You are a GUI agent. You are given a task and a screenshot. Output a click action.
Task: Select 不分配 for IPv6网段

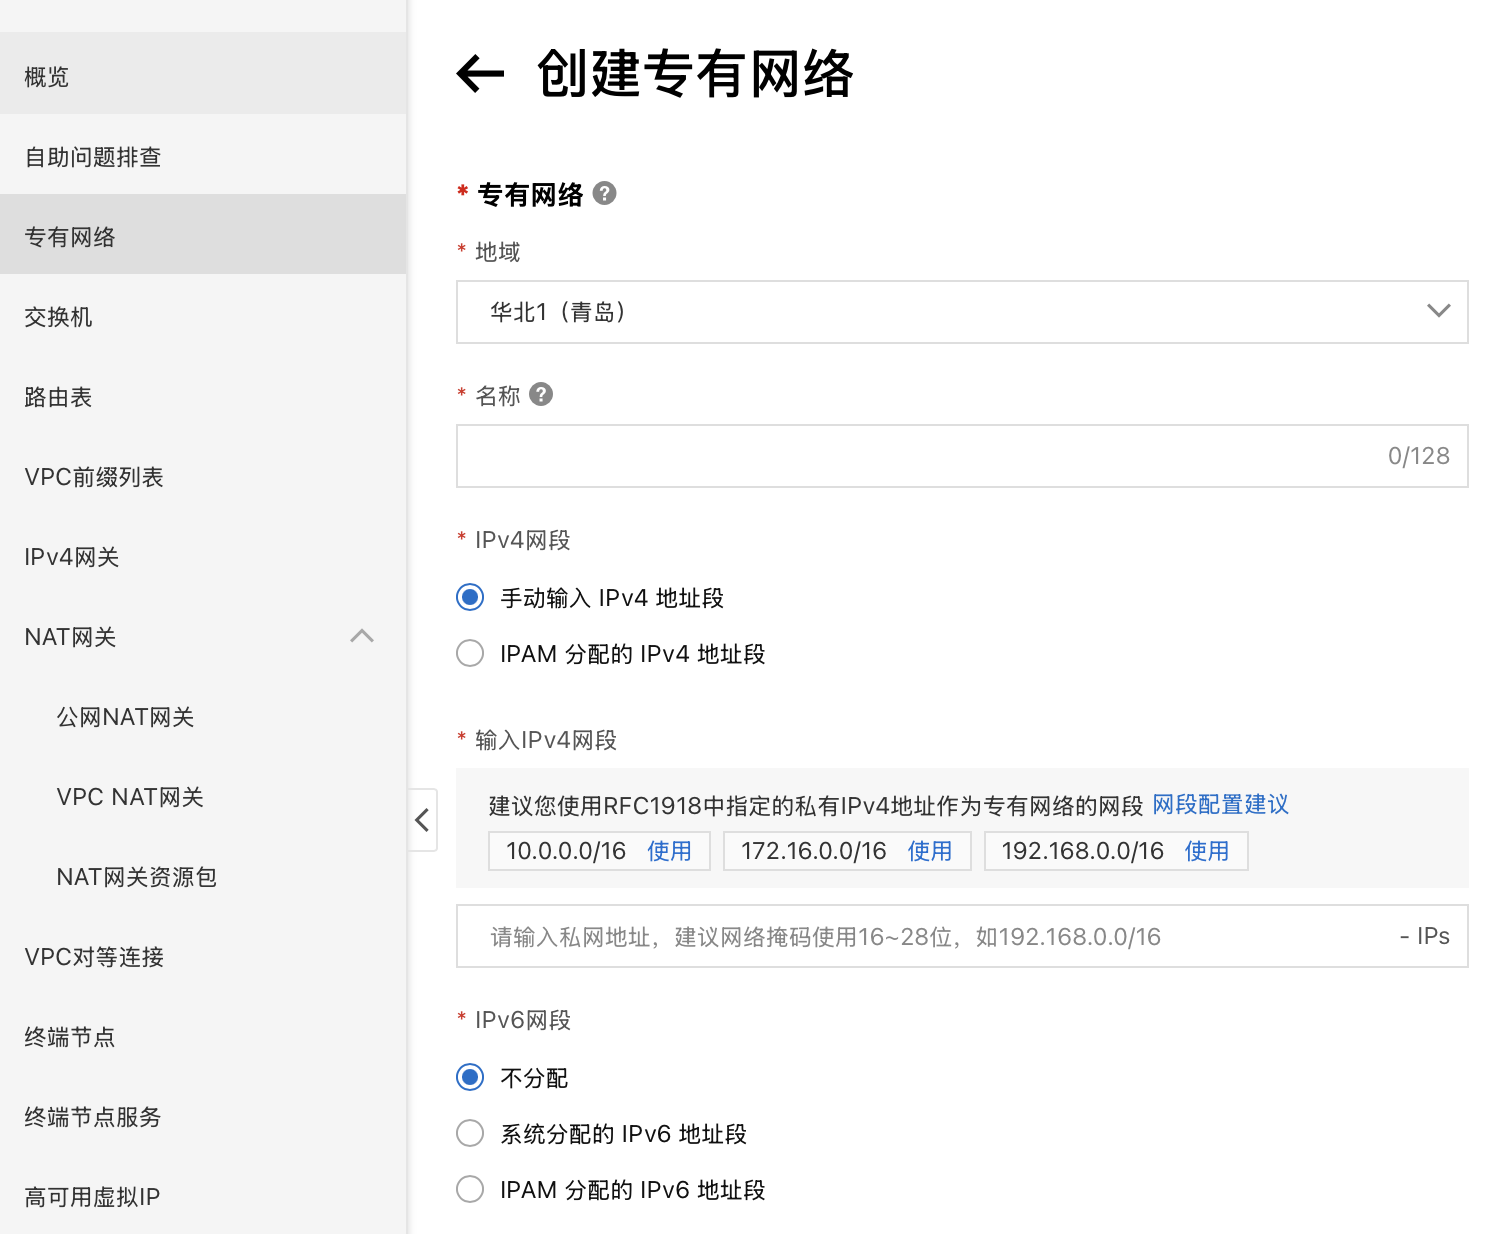[x=469, y=1076]
